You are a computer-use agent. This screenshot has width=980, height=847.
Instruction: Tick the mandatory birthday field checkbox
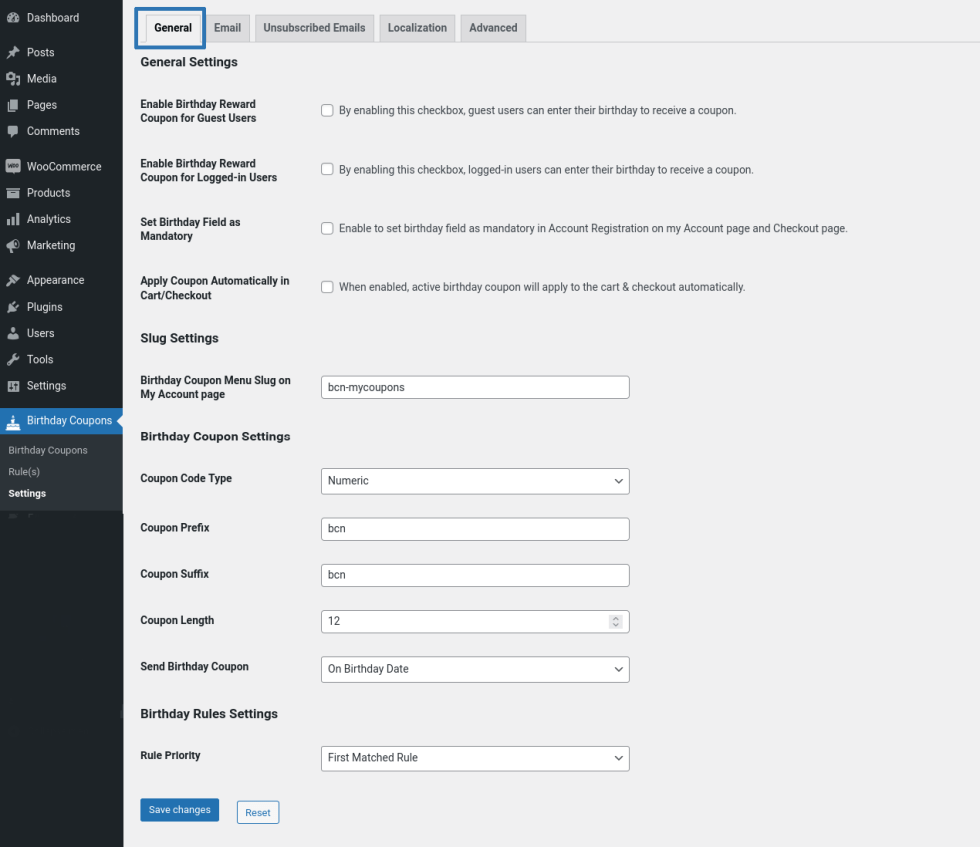pos(327,228)
